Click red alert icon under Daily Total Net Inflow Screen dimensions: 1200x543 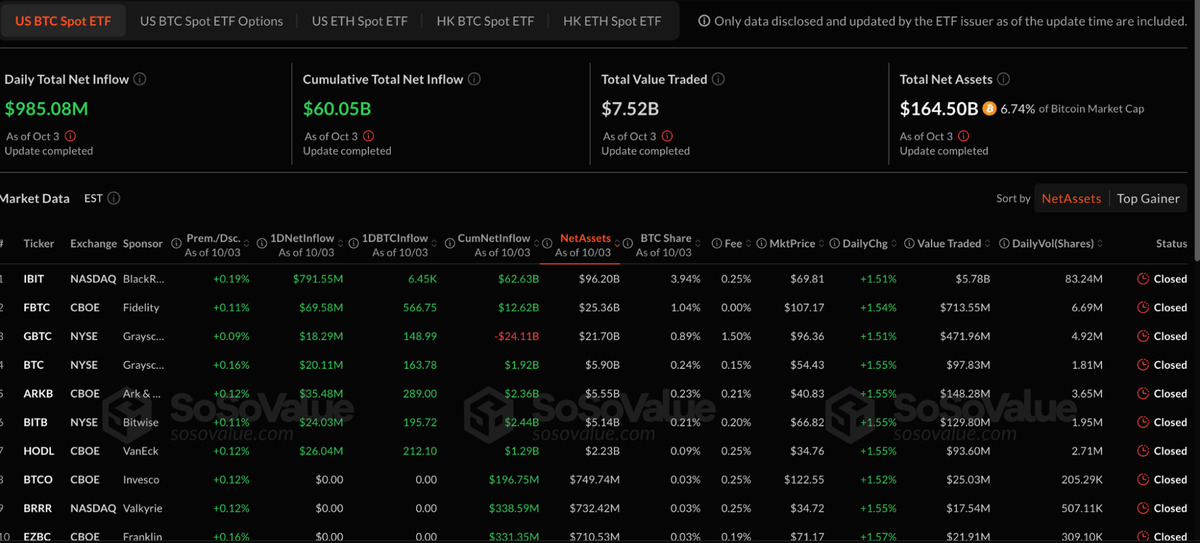[x=70, y=136]
